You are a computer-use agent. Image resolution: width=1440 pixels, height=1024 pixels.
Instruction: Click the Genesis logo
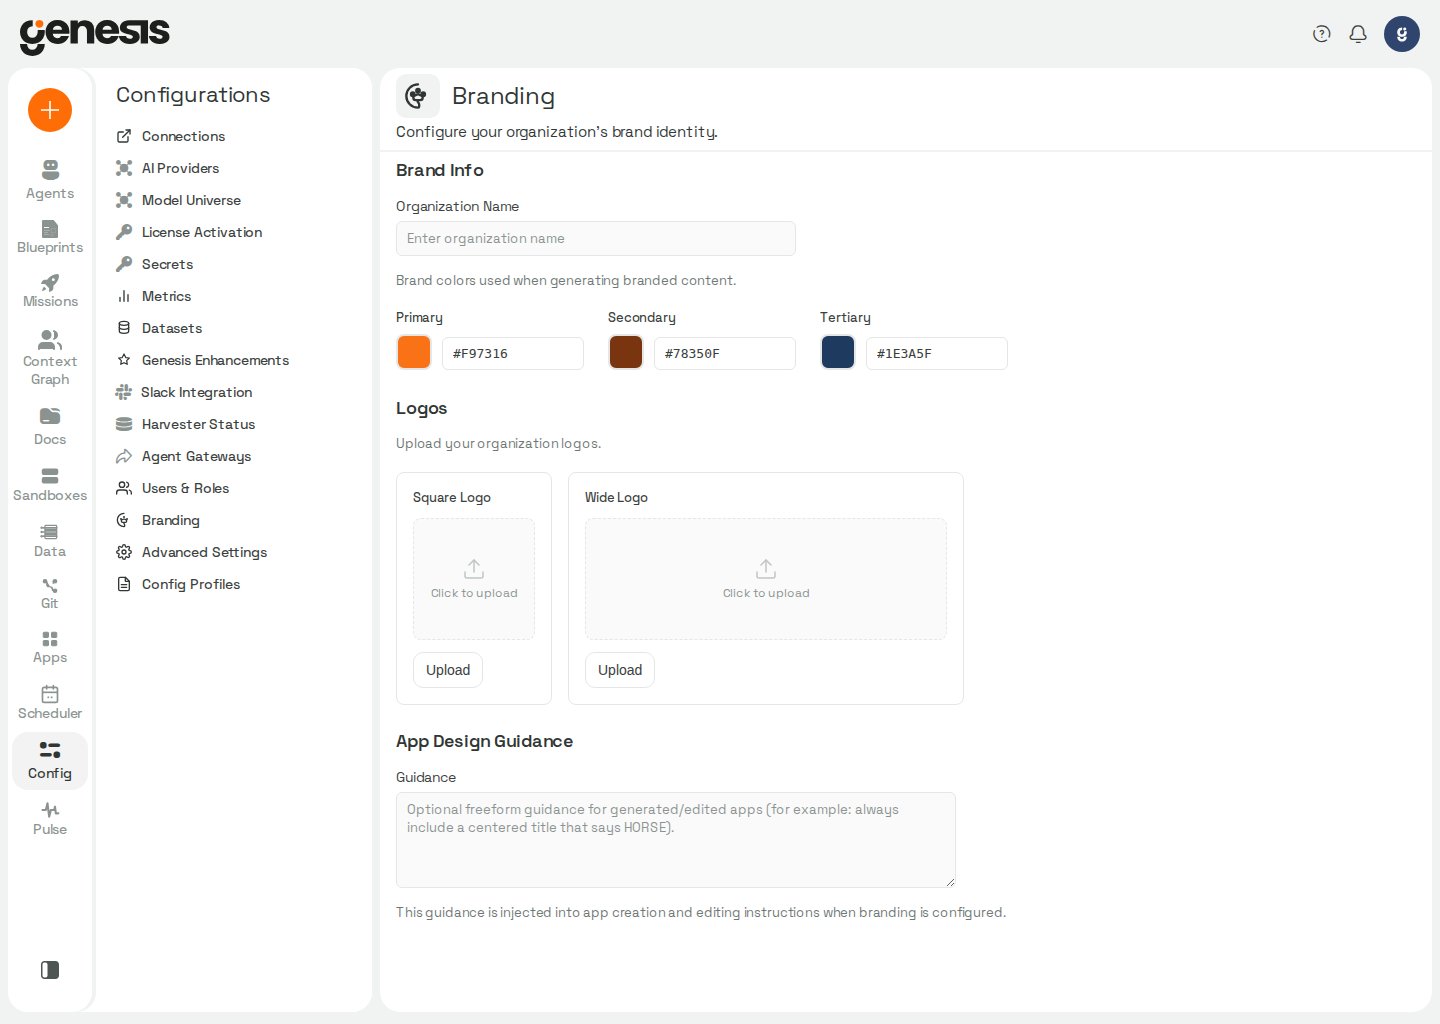pos(95,35)
